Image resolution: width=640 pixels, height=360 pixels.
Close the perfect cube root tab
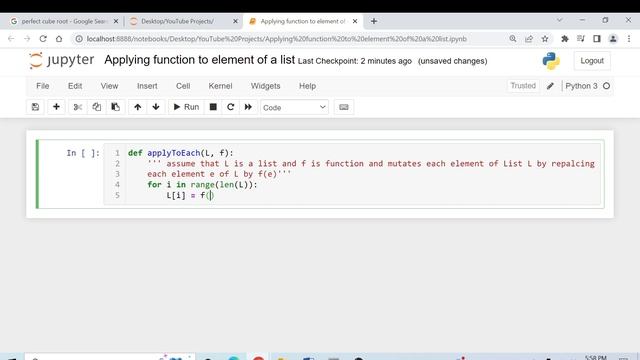pyautogui.click(x=116, y=21)
